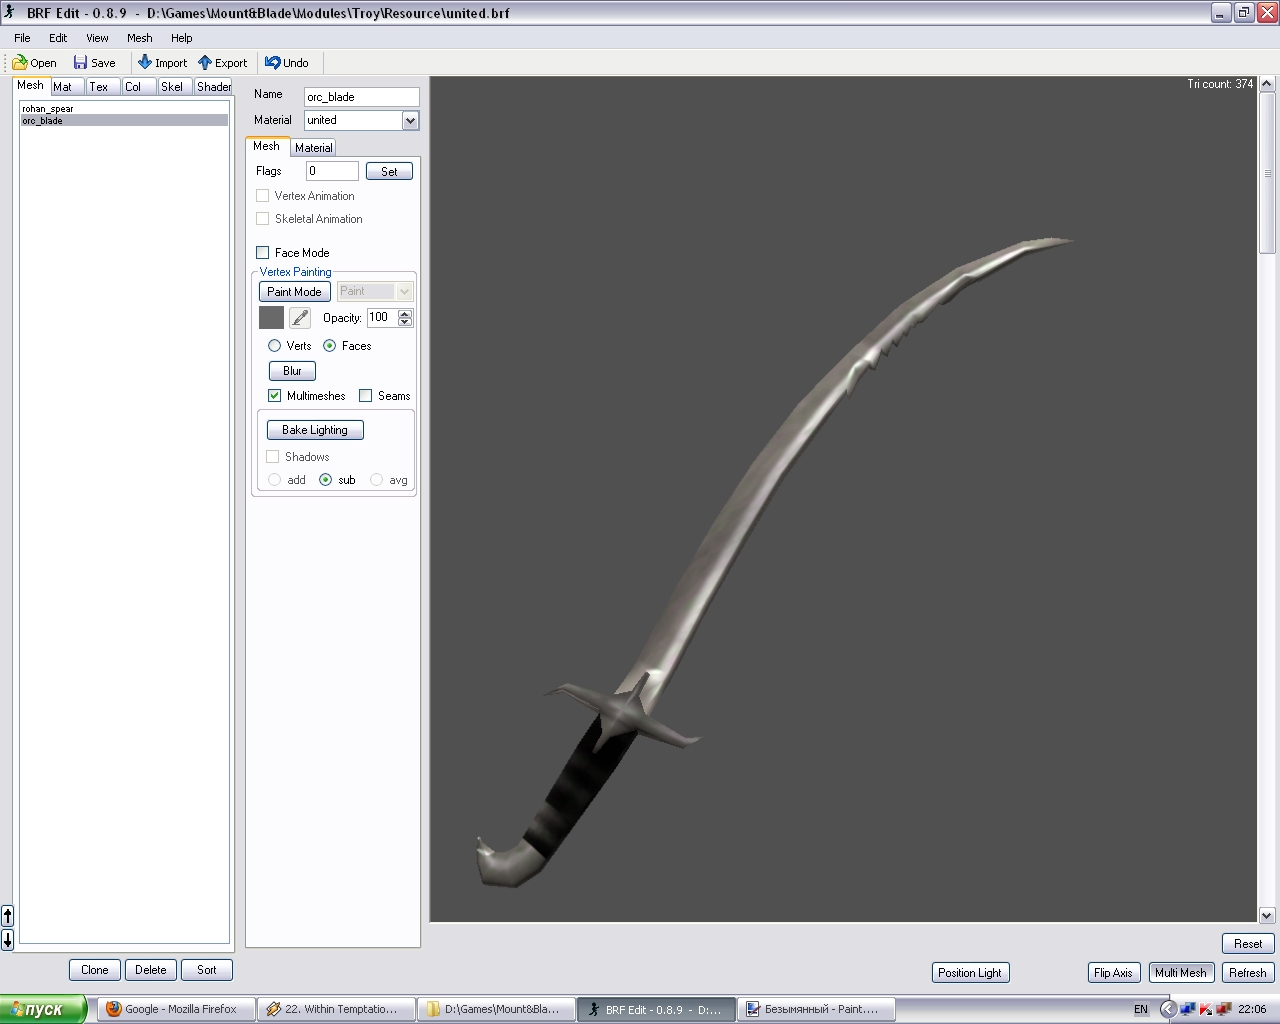
Task: Open the Edit menu
Action: tap(58, 38)
